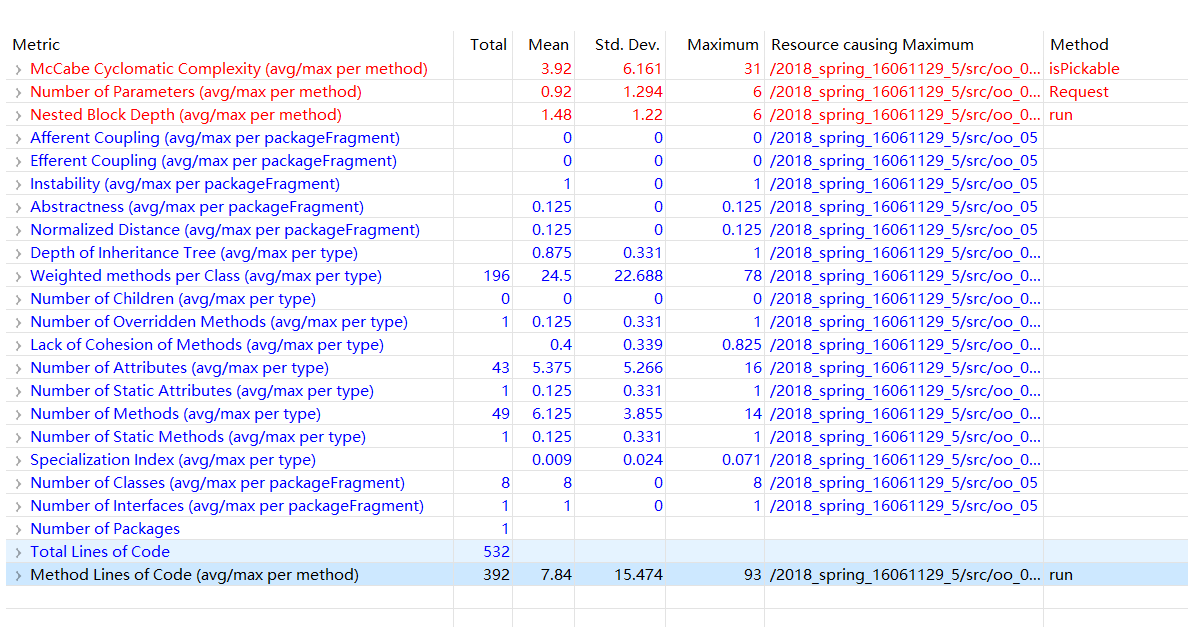
Task: Click the Mean column header
Action: click(548, 45)
